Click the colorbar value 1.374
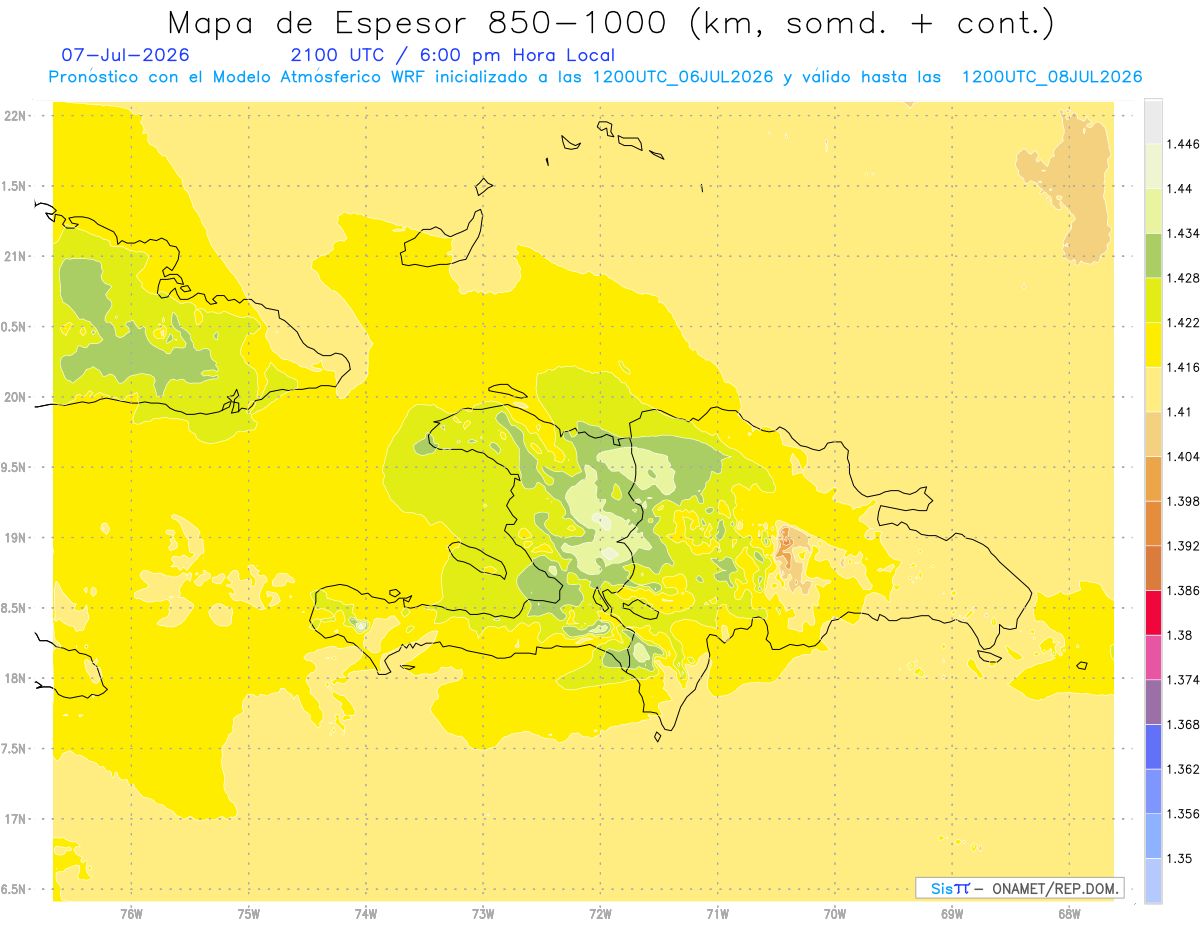Image resolution: width=1200 pixels, height=927 pixels. [1183, 679]
